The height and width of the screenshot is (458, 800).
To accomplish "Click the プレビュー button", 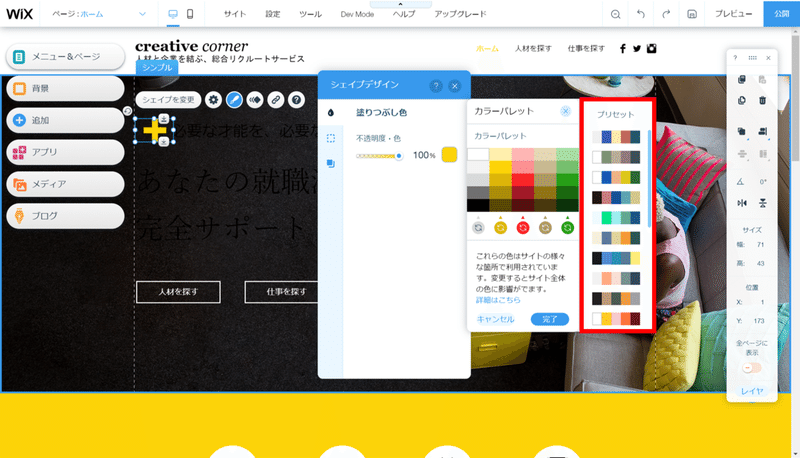I will pyautogui.click(x=733, y=14).
